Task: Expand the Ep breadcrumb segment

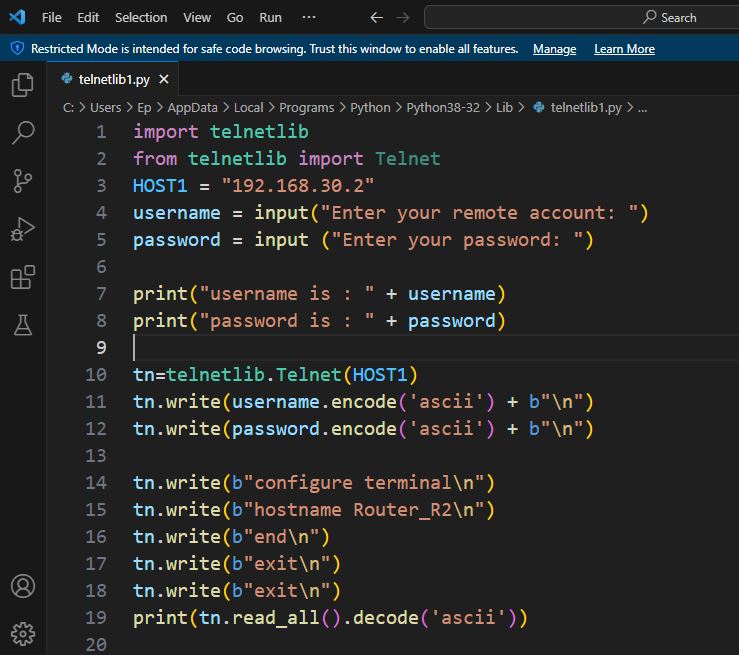Action: [x=144, y=107]
